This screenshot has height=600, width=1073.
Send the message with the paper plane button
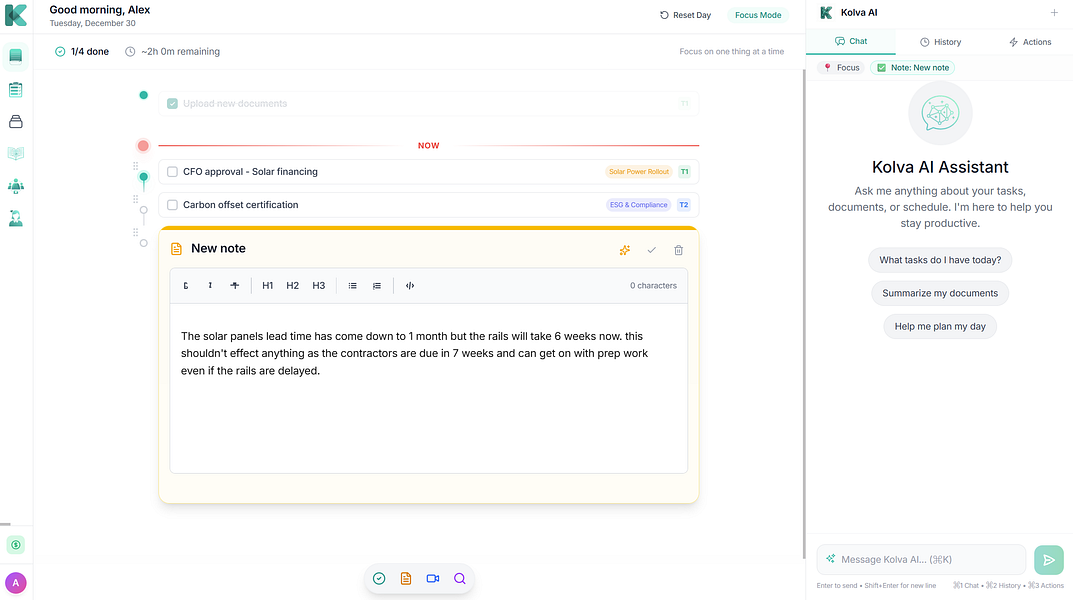pyautogui.click(x=1048, y=560)
